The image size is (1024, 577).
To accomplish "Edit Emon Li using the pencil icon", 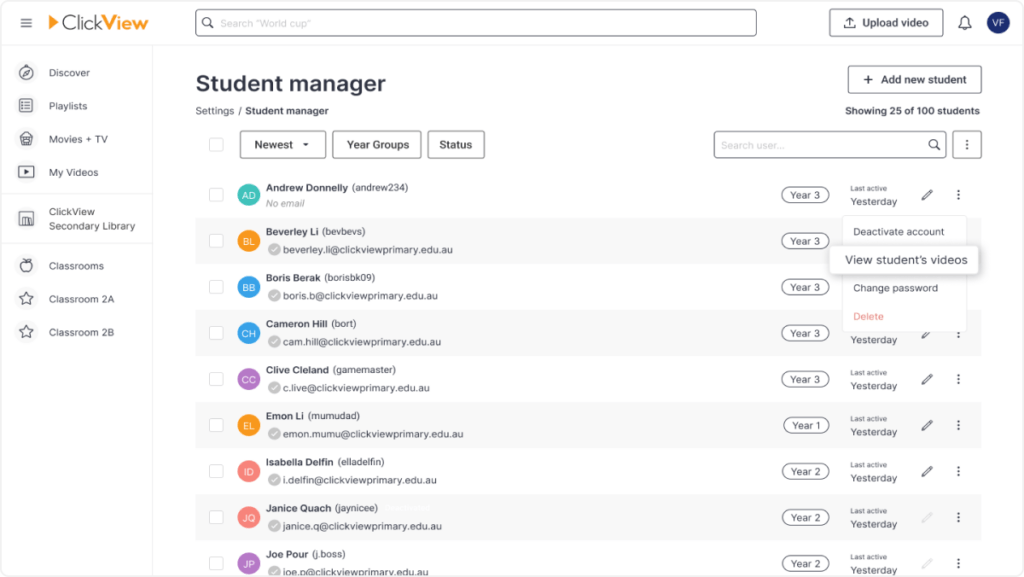I will click(x=927, y=425).
